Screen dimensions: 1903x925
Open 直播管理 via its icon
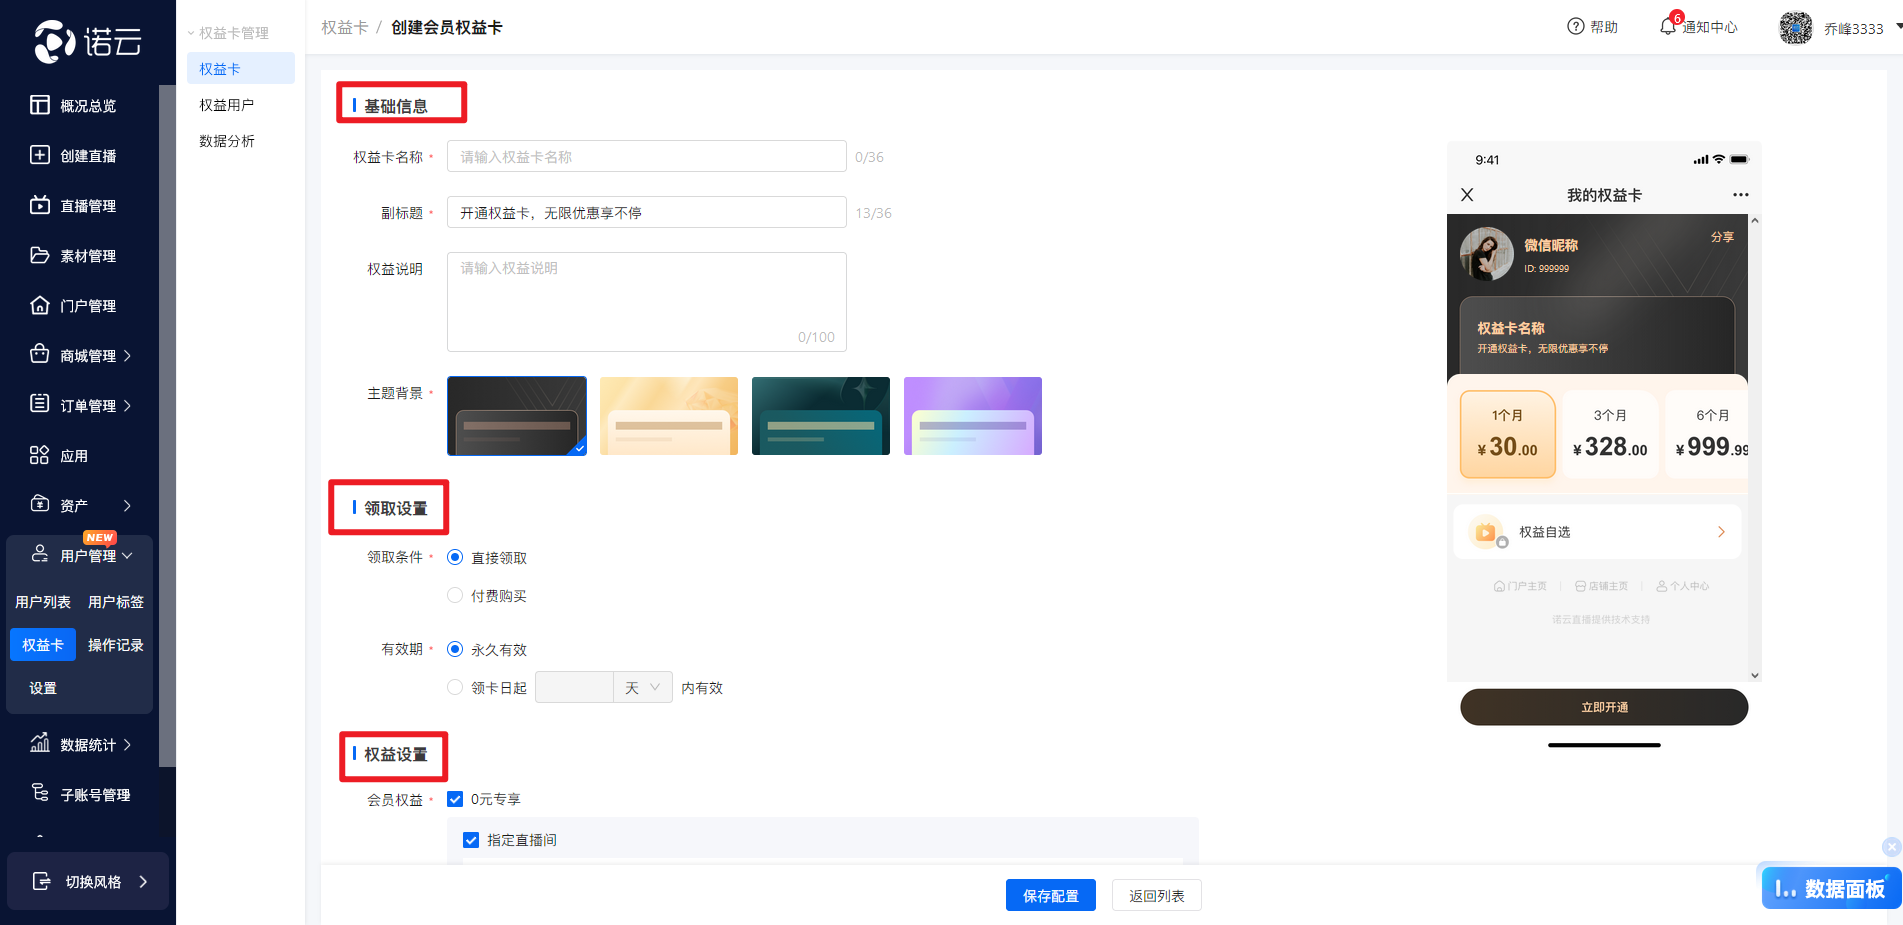pyautogui.click(x=40, y=205)
